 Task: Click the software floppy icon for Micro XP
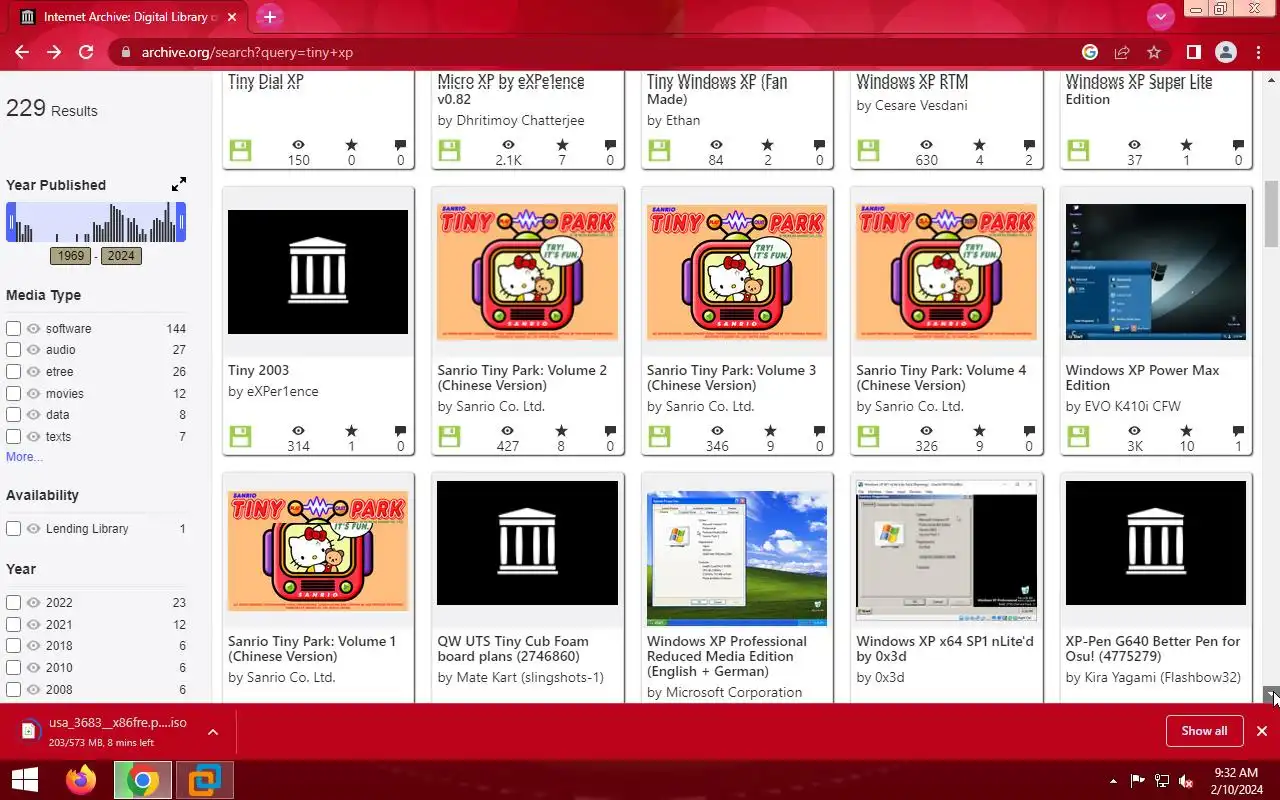[449, 150]
